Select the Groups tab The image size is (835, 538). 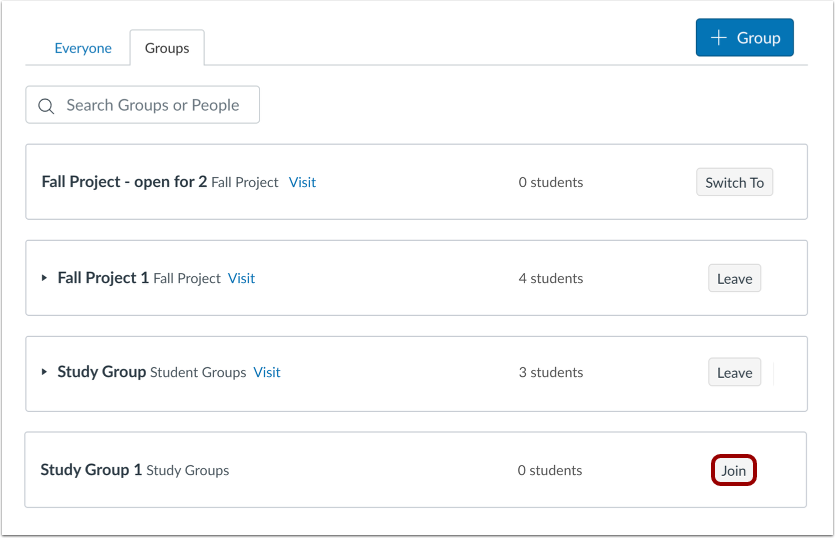tap(167, 48)
